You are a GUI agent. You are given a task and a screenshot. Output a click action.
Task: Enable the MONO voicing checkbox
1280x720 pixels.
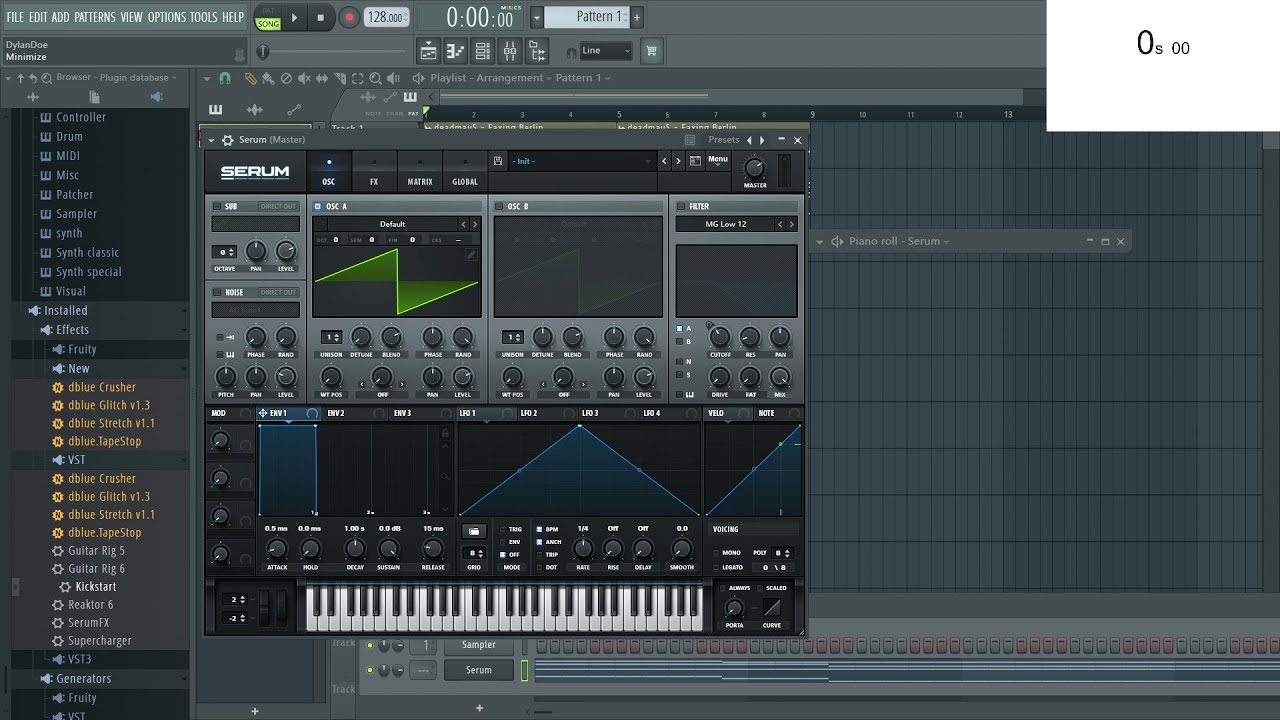tap(716, 553)
